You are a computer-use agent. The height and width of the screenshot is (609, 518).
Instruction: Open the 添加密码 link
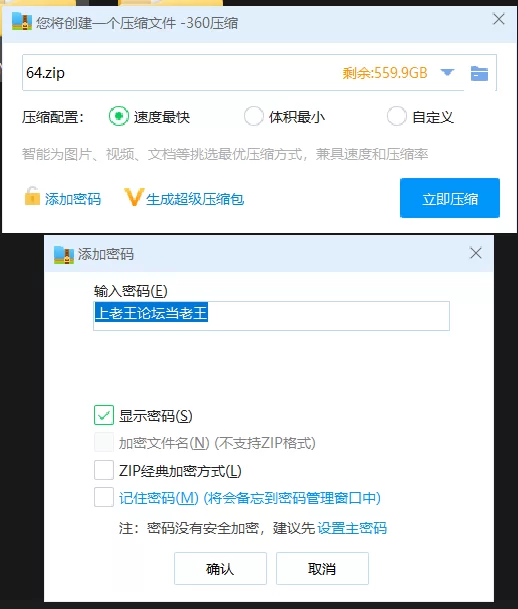(x=73, y=199)
